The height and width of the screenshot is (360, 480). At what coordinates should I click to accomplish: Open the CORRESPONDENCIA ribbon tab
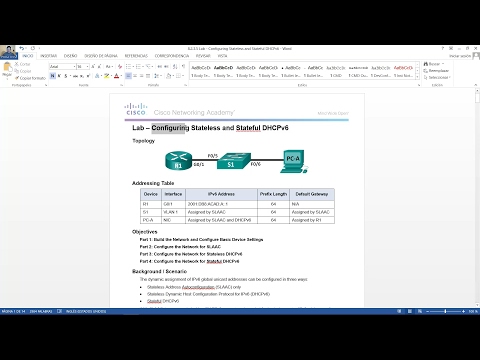172,56
